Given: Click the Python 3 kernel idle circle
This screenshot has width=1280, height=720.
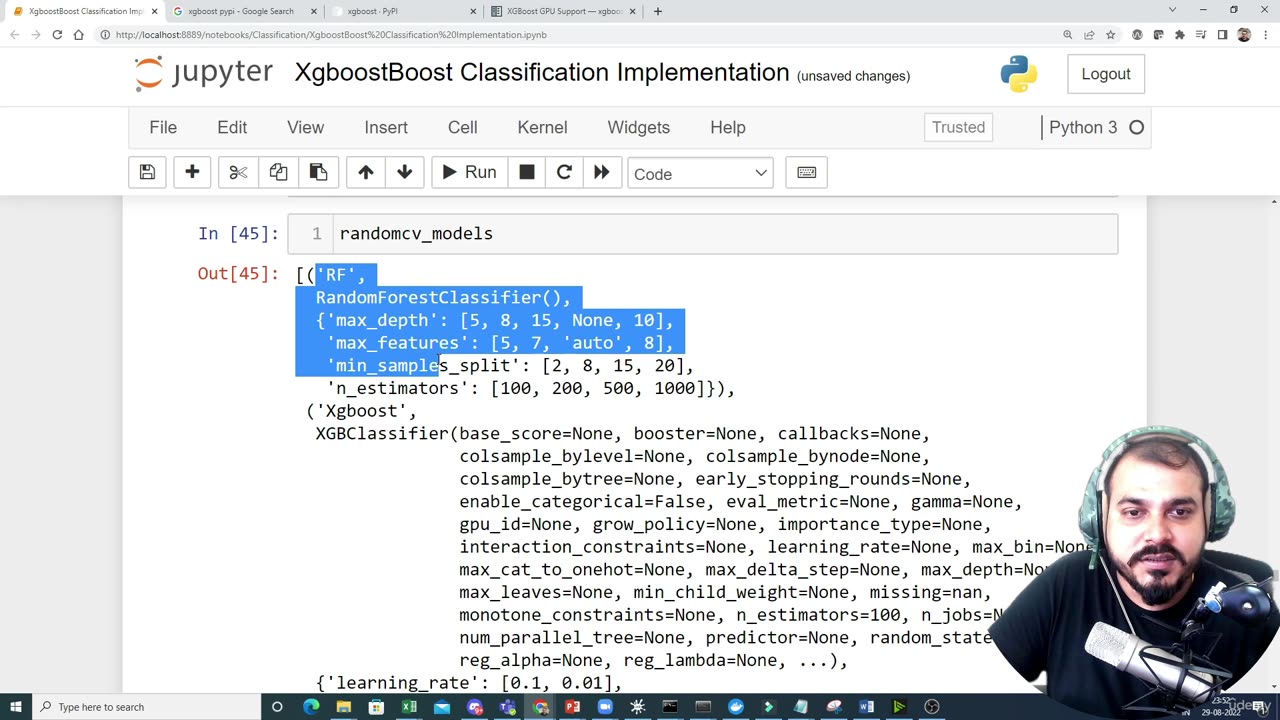Looking at the screenshot, I should click(1136, 127).
